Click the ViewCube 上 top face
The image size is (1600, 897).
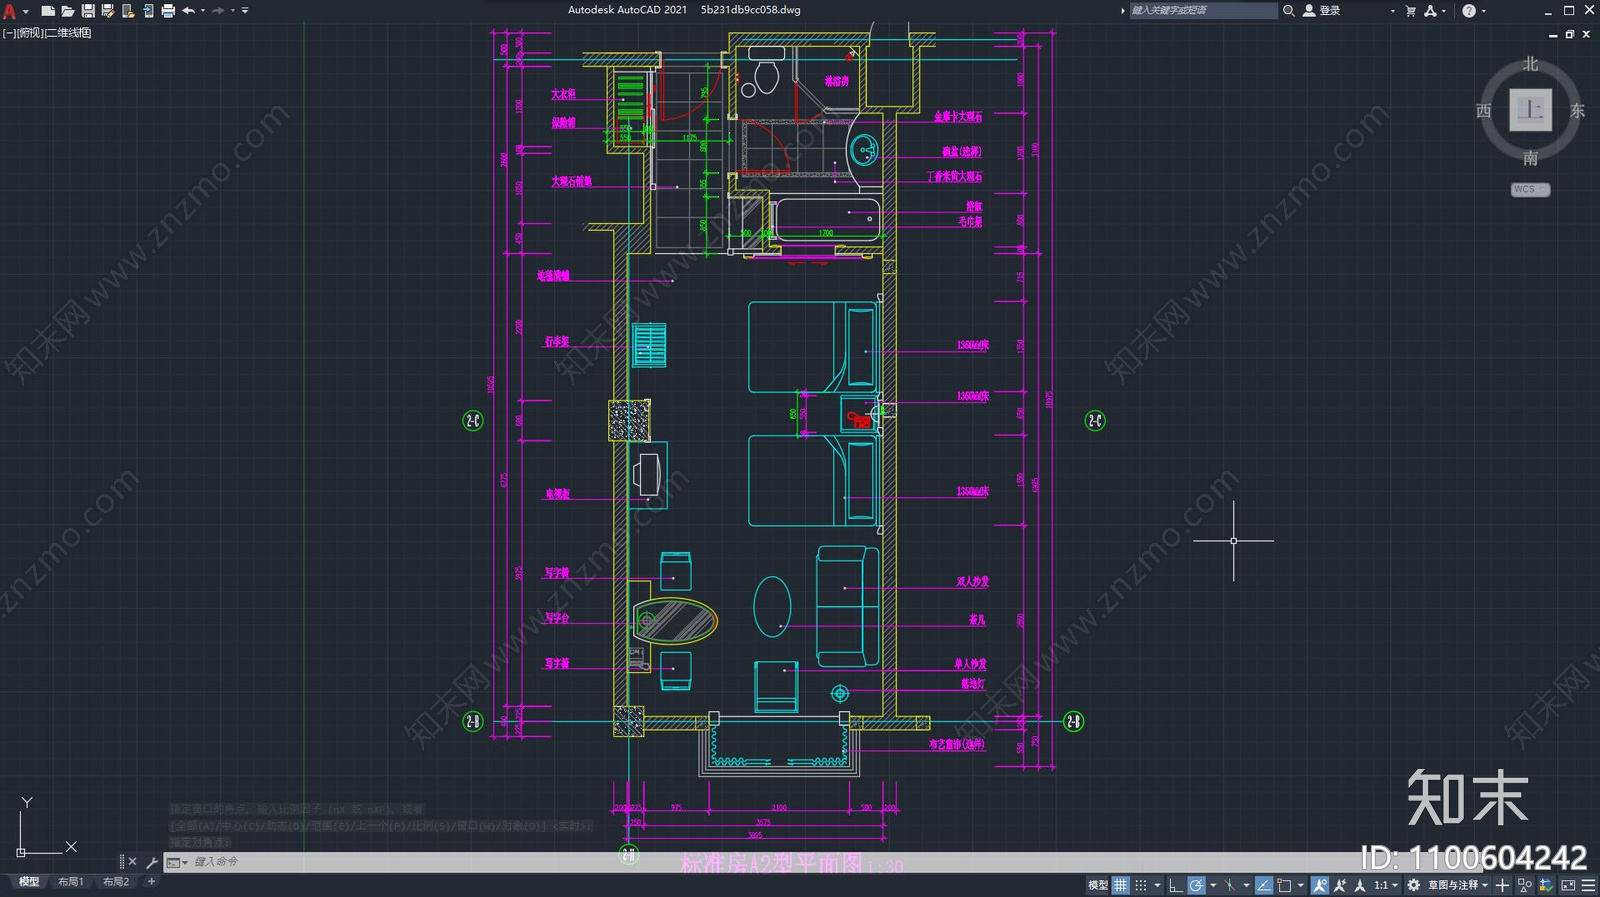pos(1530,110)
